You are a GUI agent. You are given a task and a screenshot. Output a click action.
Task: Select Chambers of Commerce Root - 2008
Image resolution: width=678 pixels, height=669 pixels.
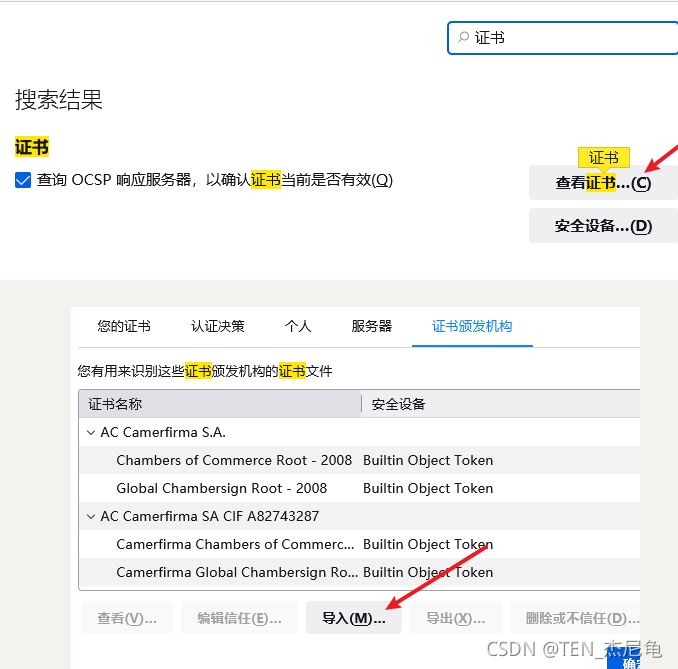(234, 460)
